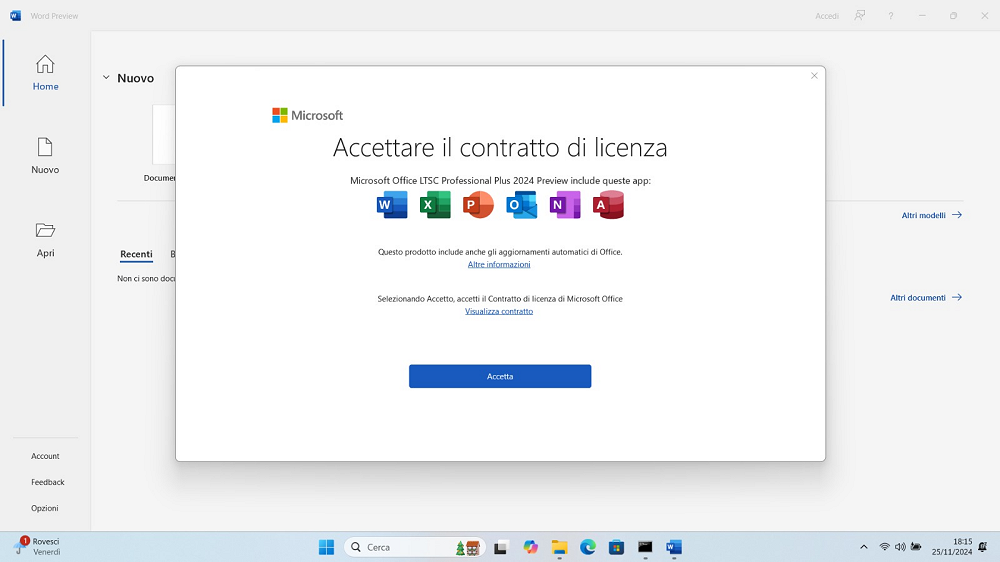Click the Outlook icon in the dialog

pos(522,205)
